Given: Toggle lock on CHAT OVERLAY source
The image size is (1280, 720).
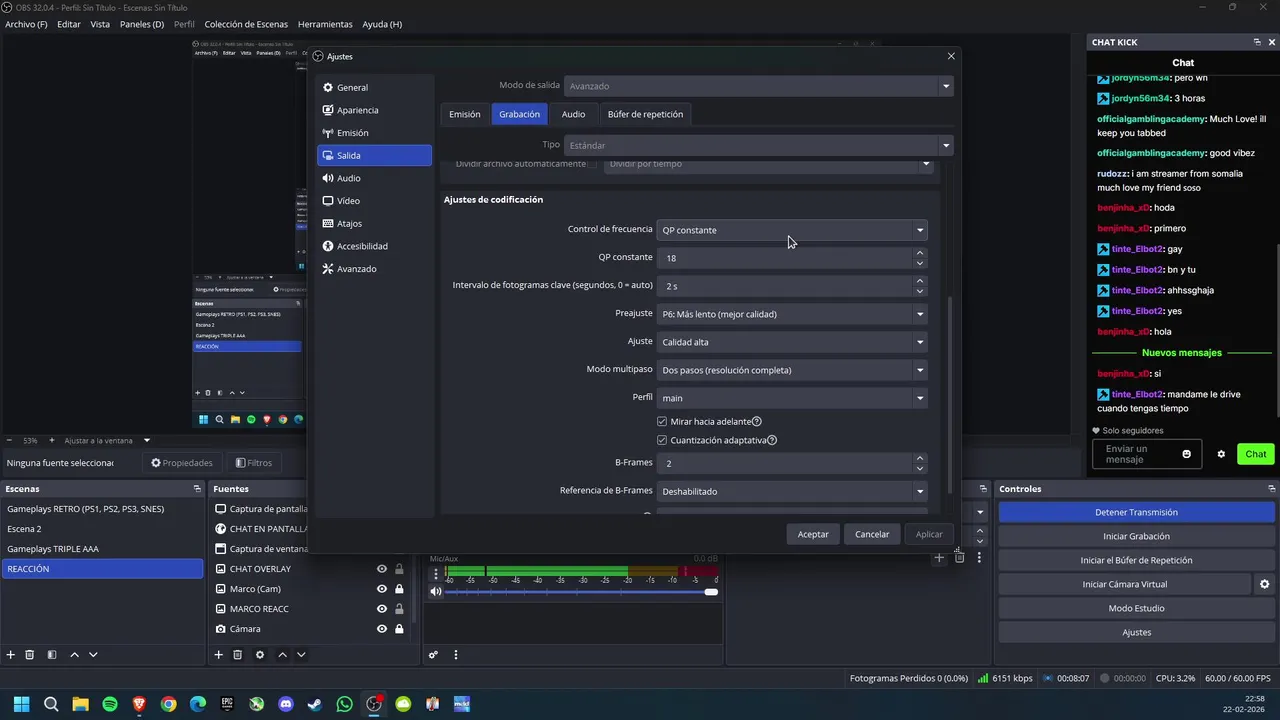Looking at the screenshot, I should 399,569.
